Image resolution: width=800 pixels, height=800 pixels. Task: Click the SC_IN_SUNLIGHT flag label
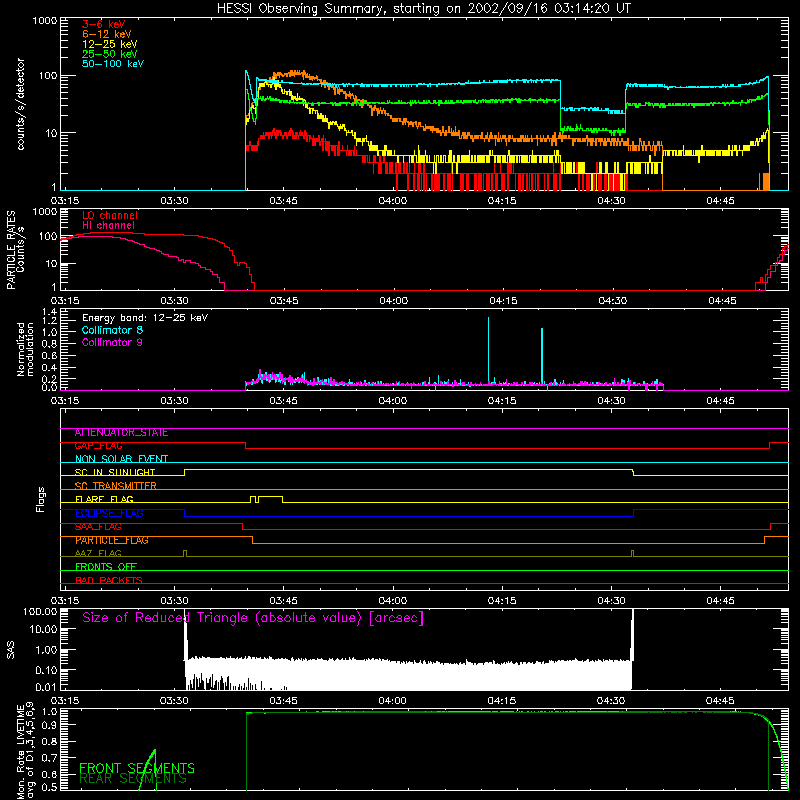(x=115, y=472)
